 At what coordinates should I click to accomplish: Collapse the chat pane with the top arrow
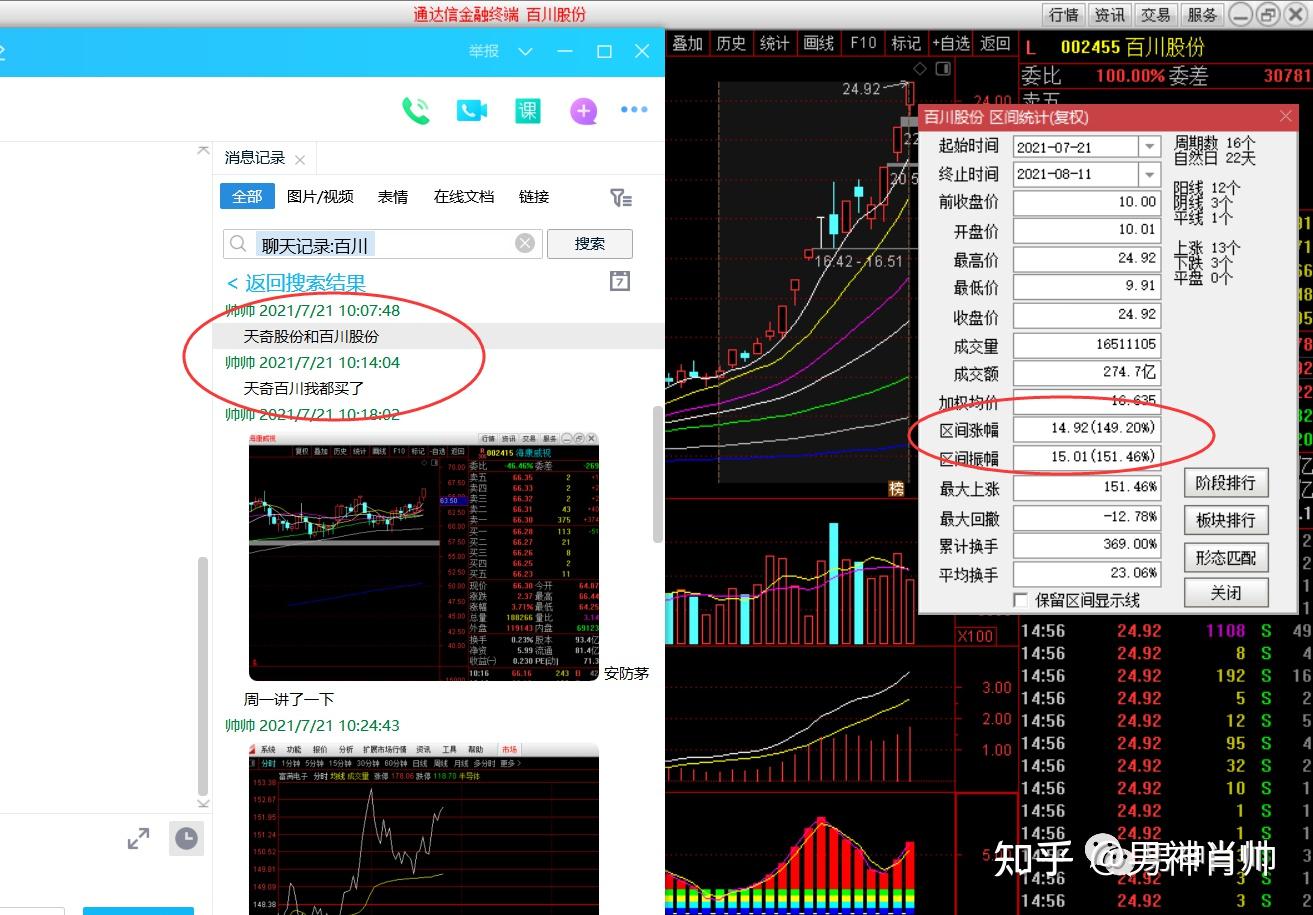pyautogui.click(x=204, y=151)
